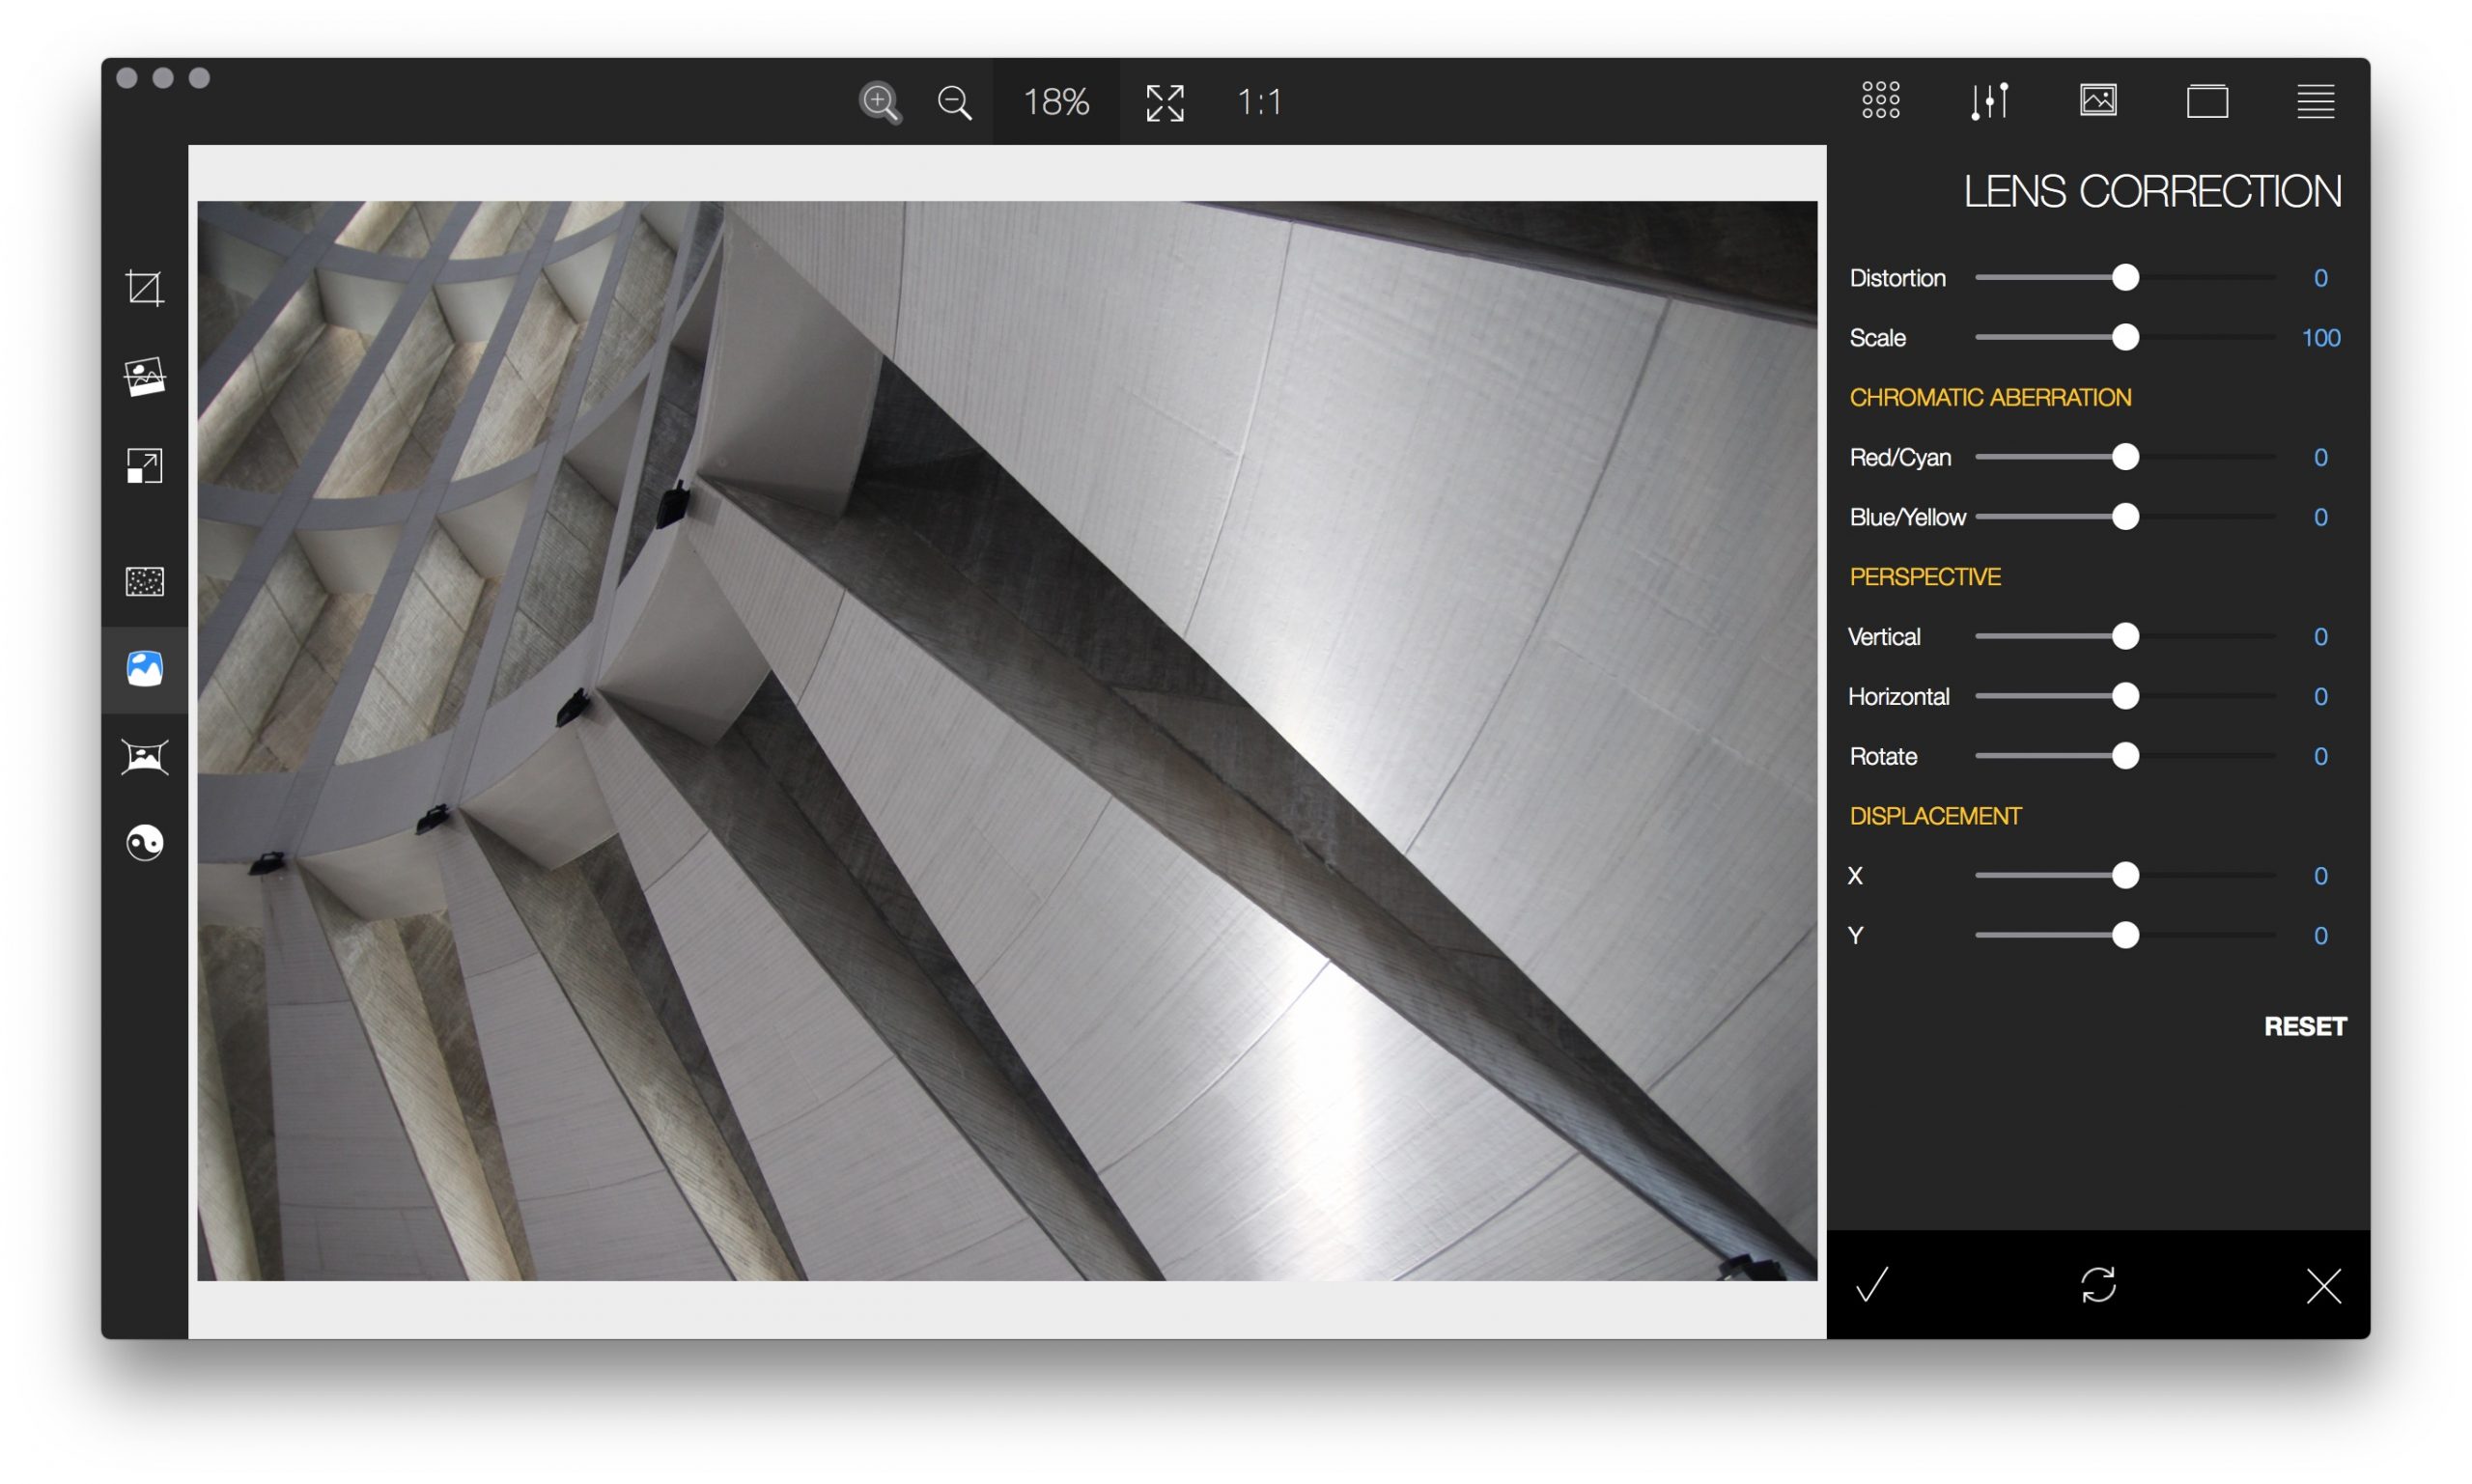Image resolution: width=2472 pixels, height=1484 pixels.
Task: Click the X displacement value 0
Action: pyautogui.click(x=2320, y=876)
